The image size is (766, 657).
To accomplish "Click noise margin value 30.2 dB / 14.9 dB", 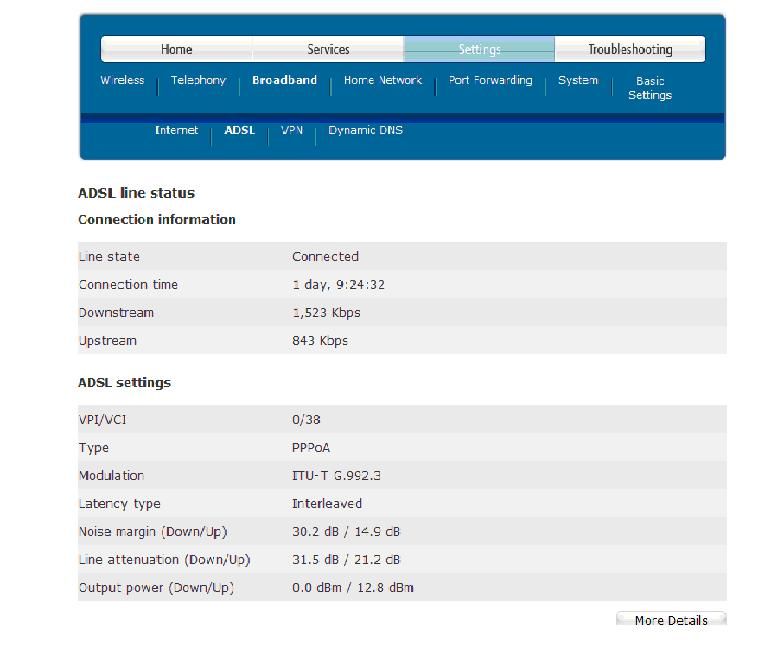I will [x=346, y=531].
